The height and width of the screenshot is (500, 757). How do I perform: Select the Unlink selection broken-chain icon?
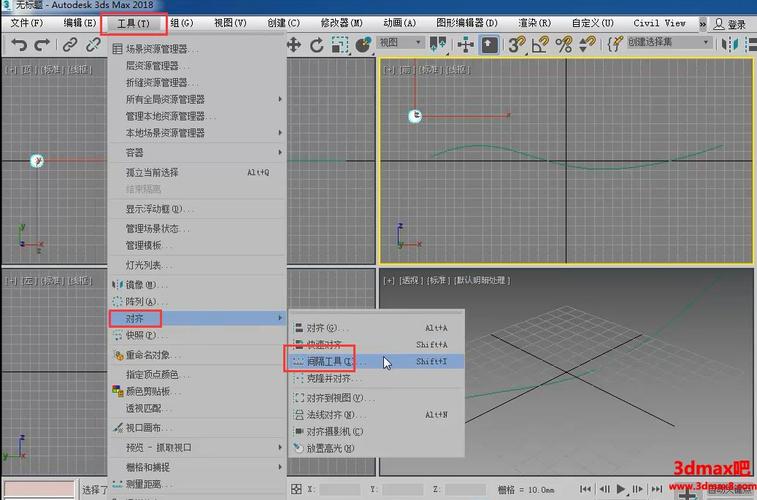coord(93,45)
